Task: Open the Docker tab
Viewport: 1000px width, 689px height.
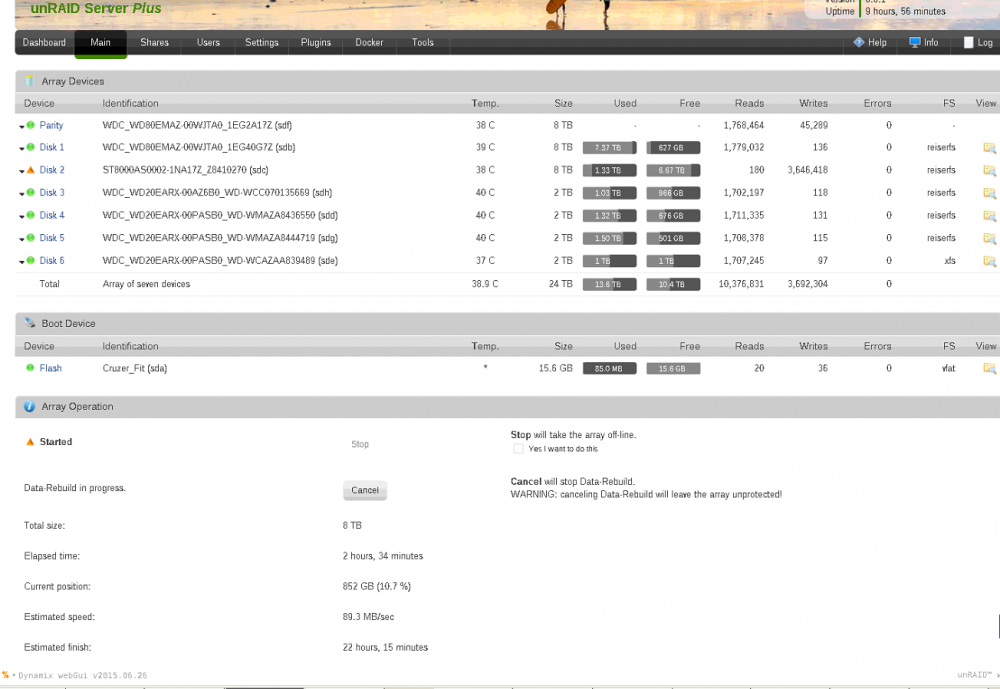Action: point(369,43)
